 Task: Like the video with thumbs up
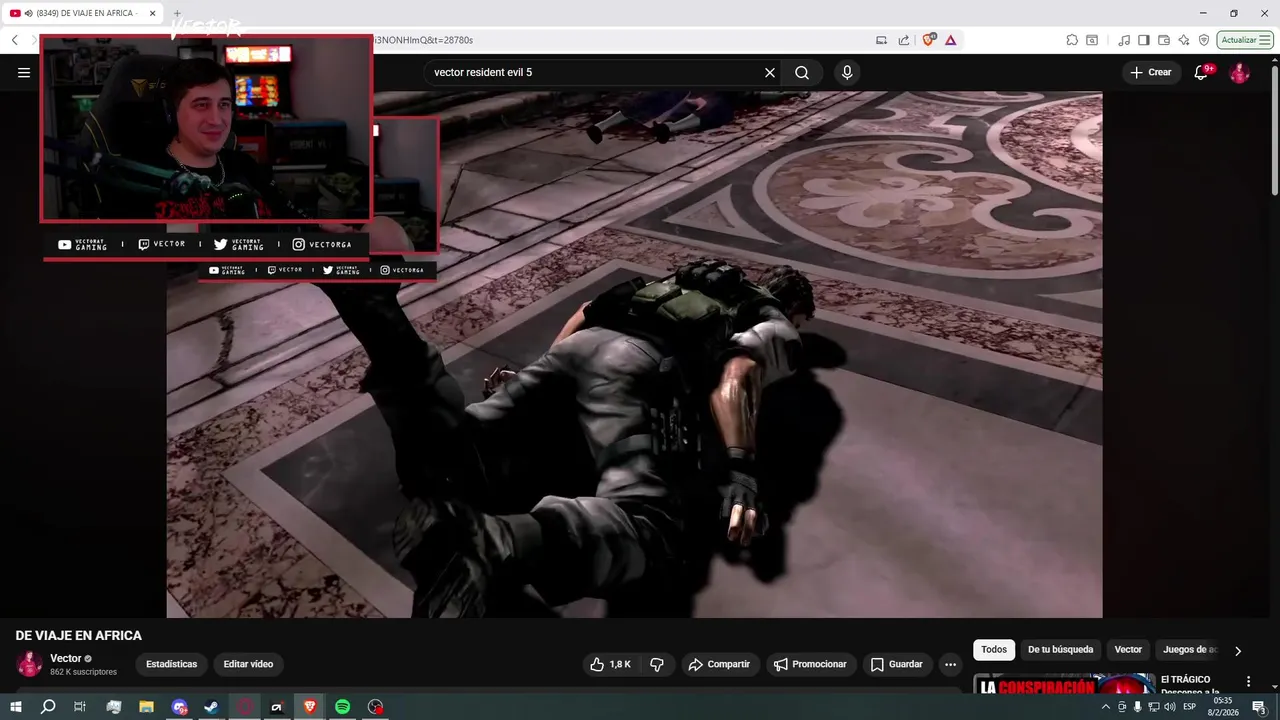(x=611, y=664)
